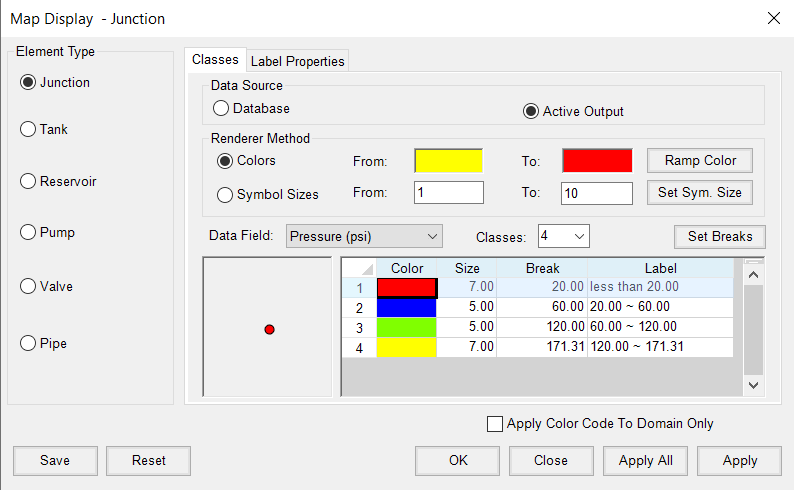
Task: Click Set Sym. Size button
Action: click(700, 192)
